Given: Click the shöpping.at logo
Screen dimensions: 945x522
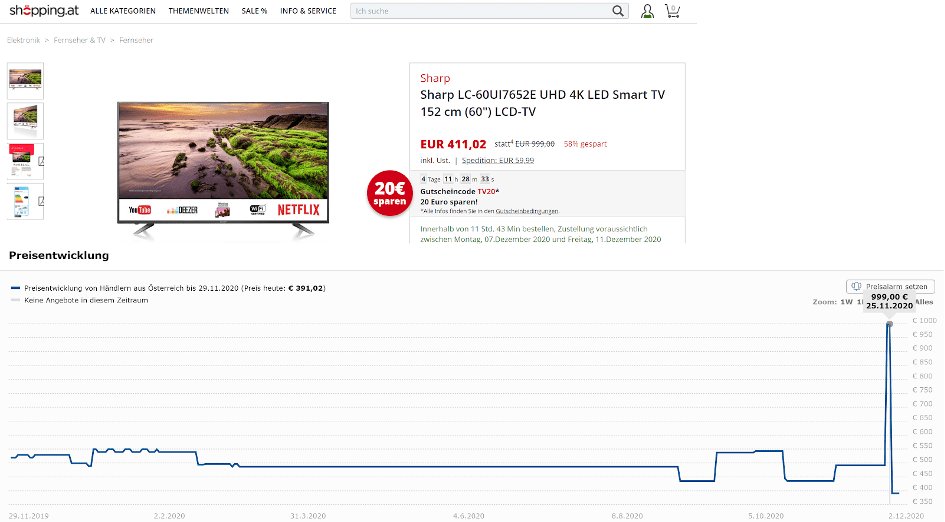Looking at the screenshot, I should (44, 10).
